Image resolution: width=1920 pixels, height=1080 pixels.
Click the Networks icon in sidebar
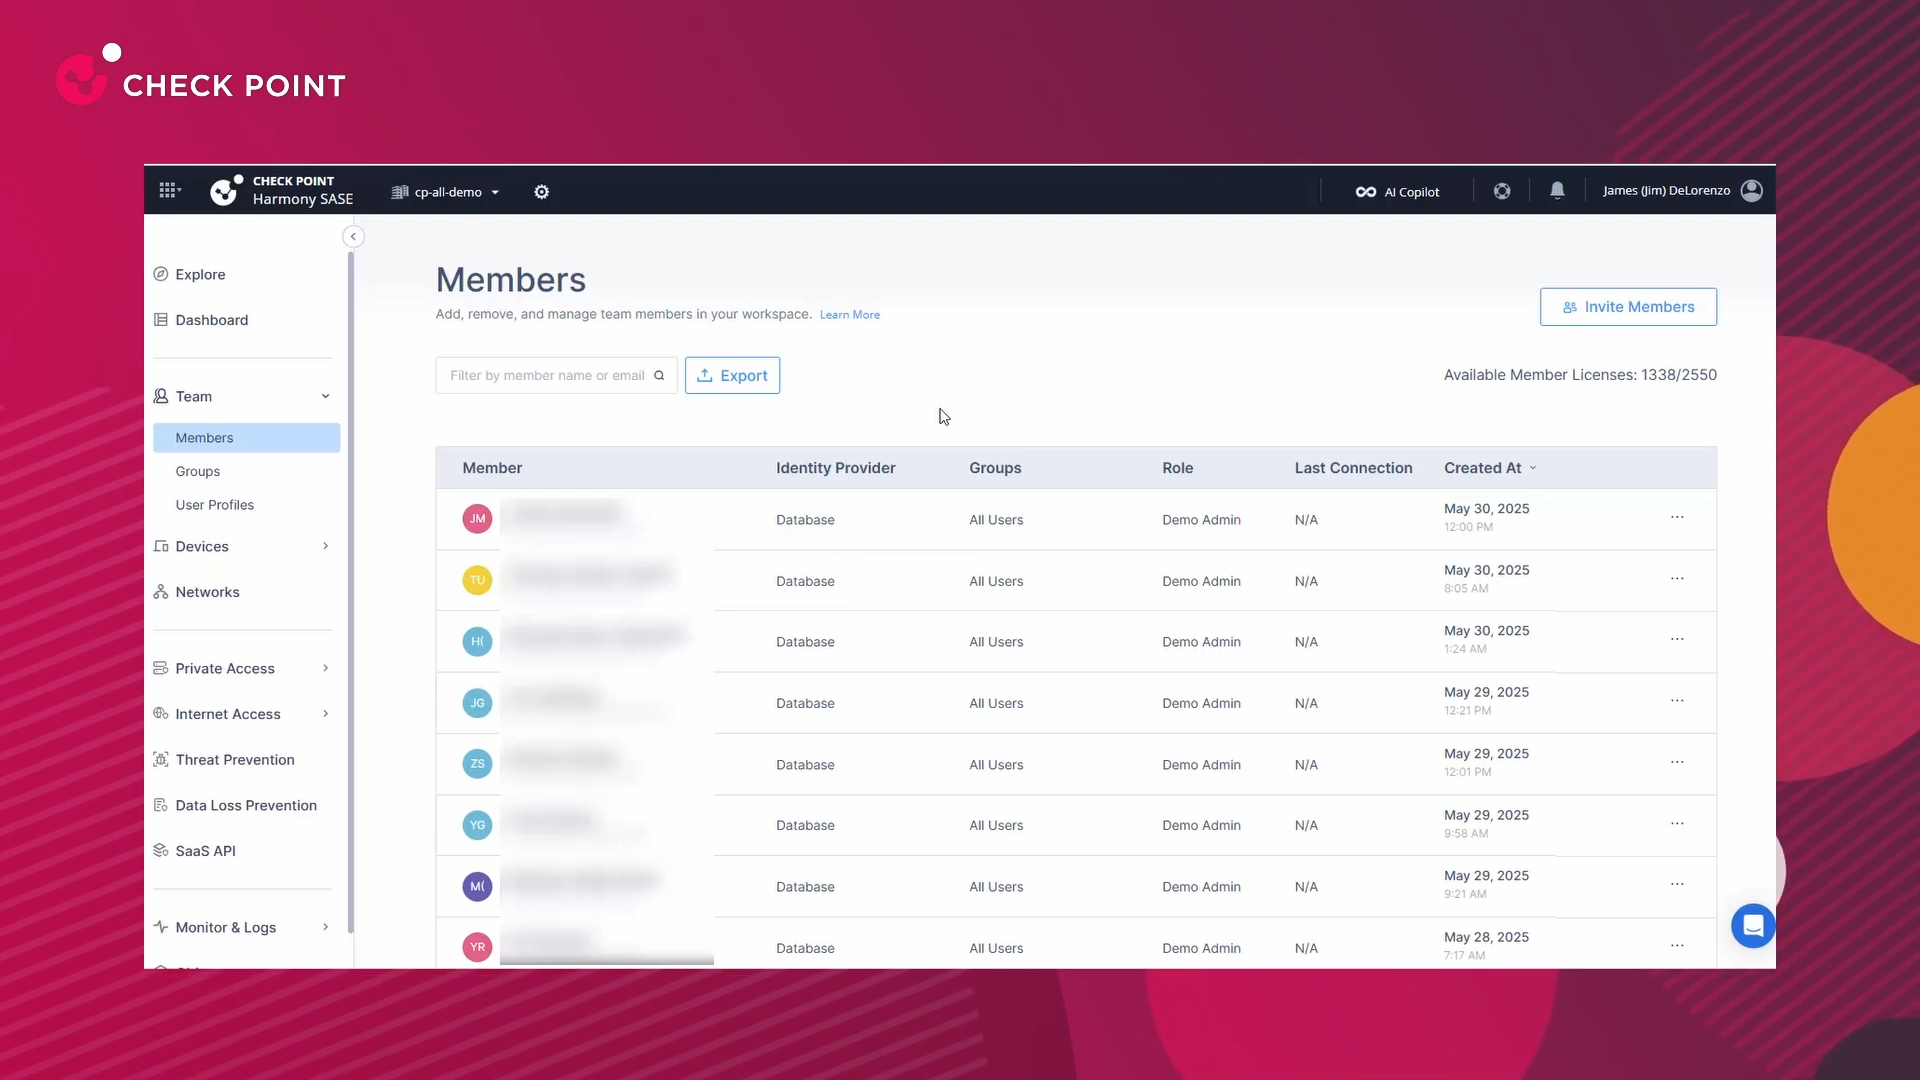tap(160, 592)
